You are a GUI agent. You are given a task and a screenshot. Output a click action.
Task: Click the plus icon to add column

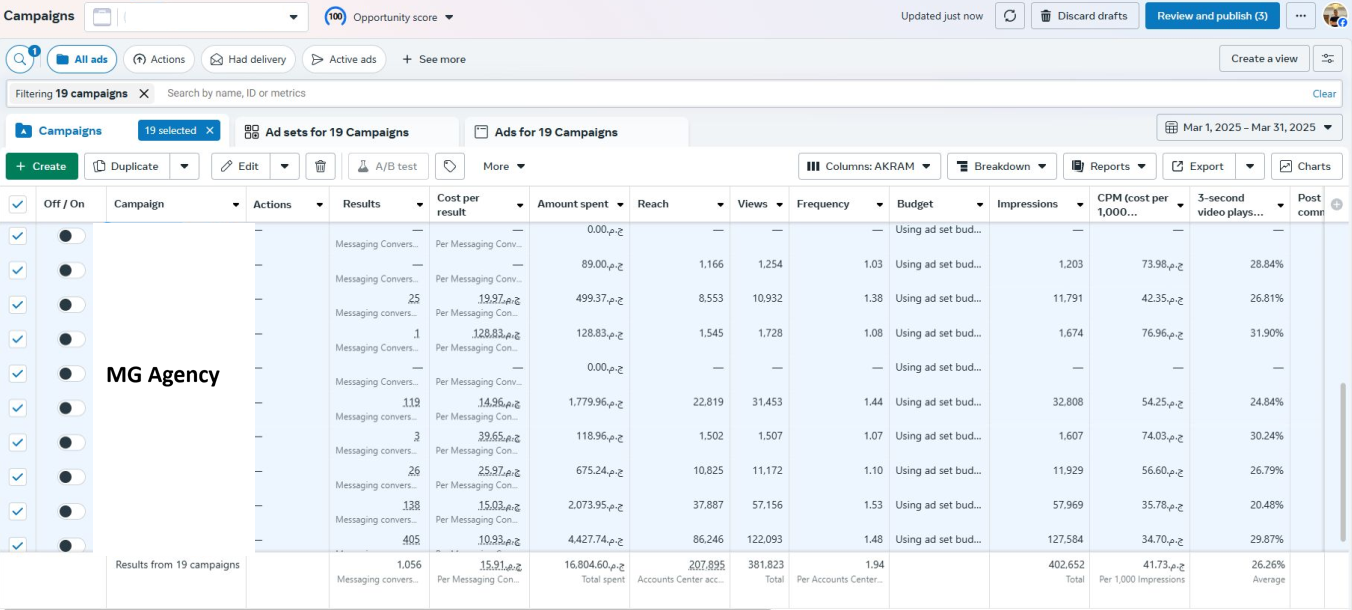1337,204
